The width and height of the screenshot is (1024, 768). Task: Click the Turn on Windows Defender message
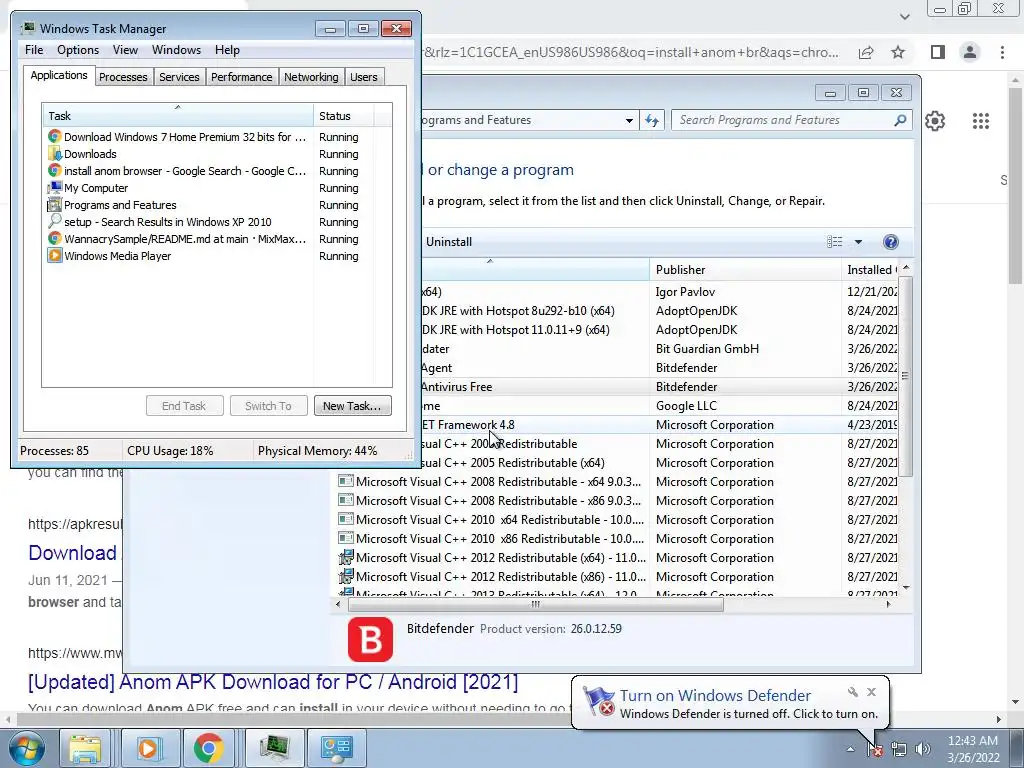715,696
